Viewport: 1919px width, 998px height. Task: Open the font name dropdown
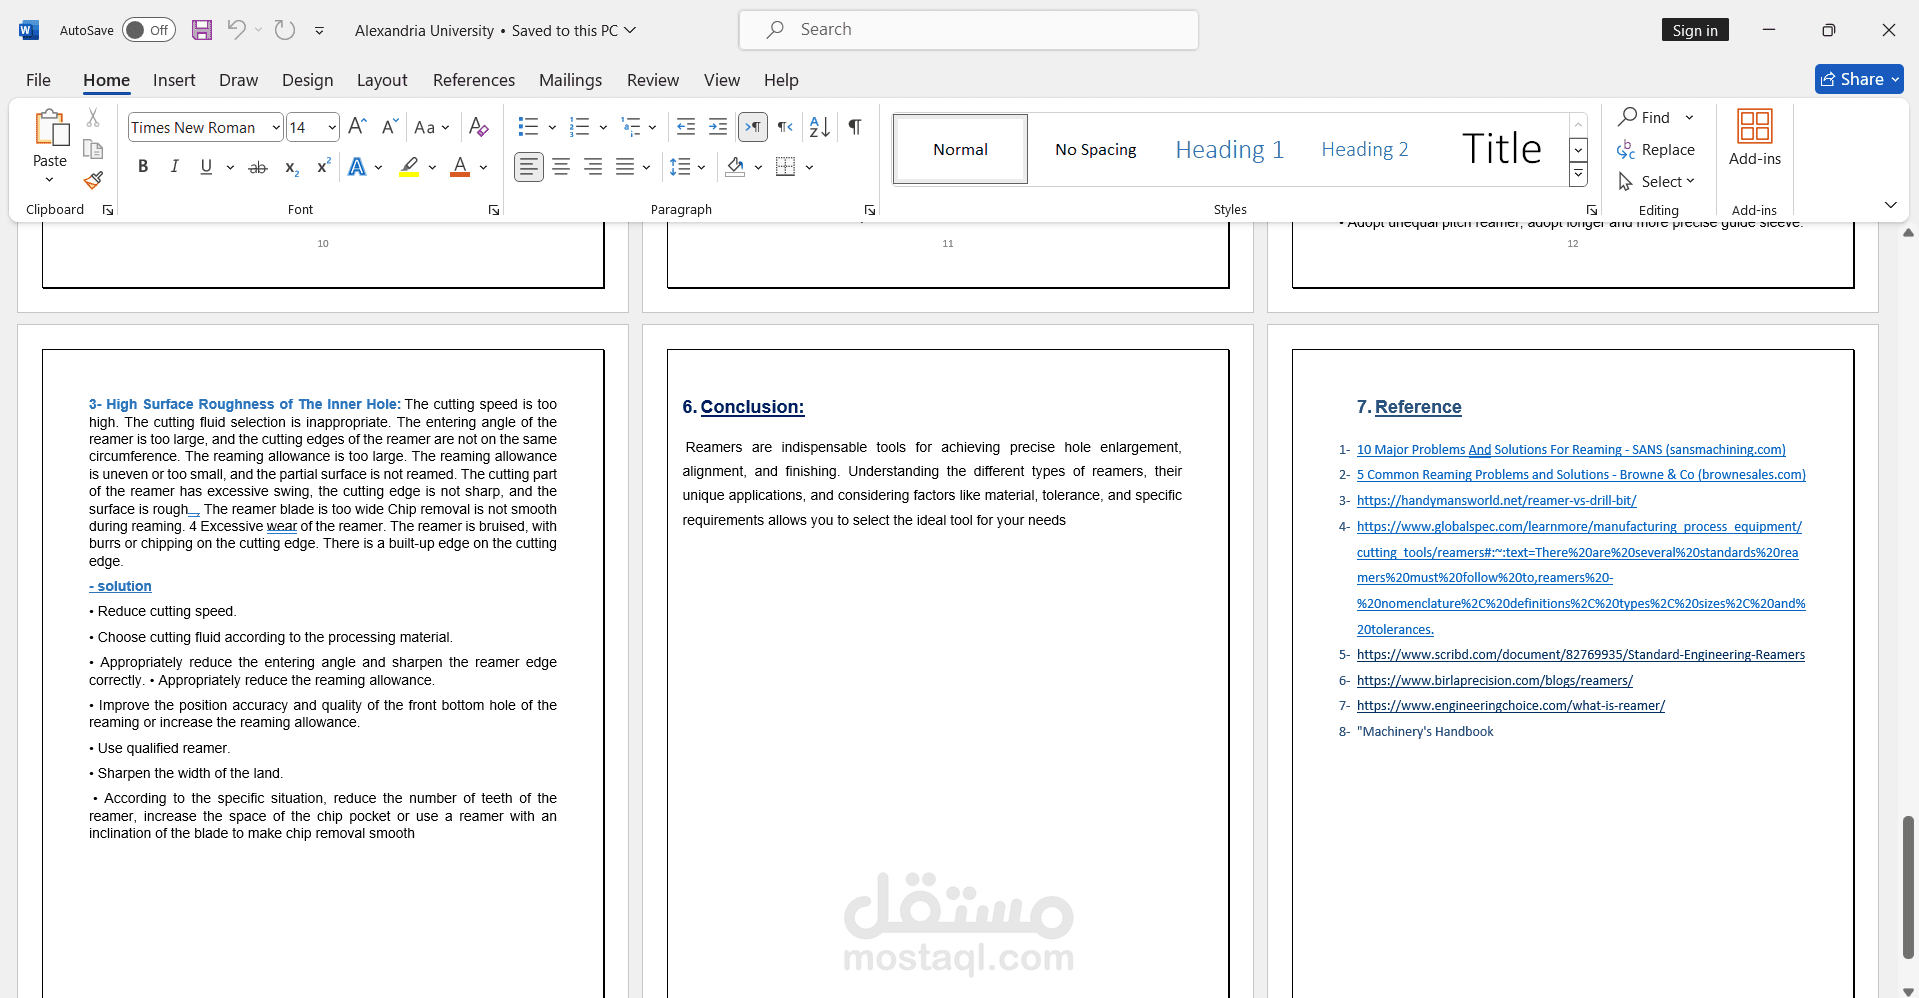276,128
